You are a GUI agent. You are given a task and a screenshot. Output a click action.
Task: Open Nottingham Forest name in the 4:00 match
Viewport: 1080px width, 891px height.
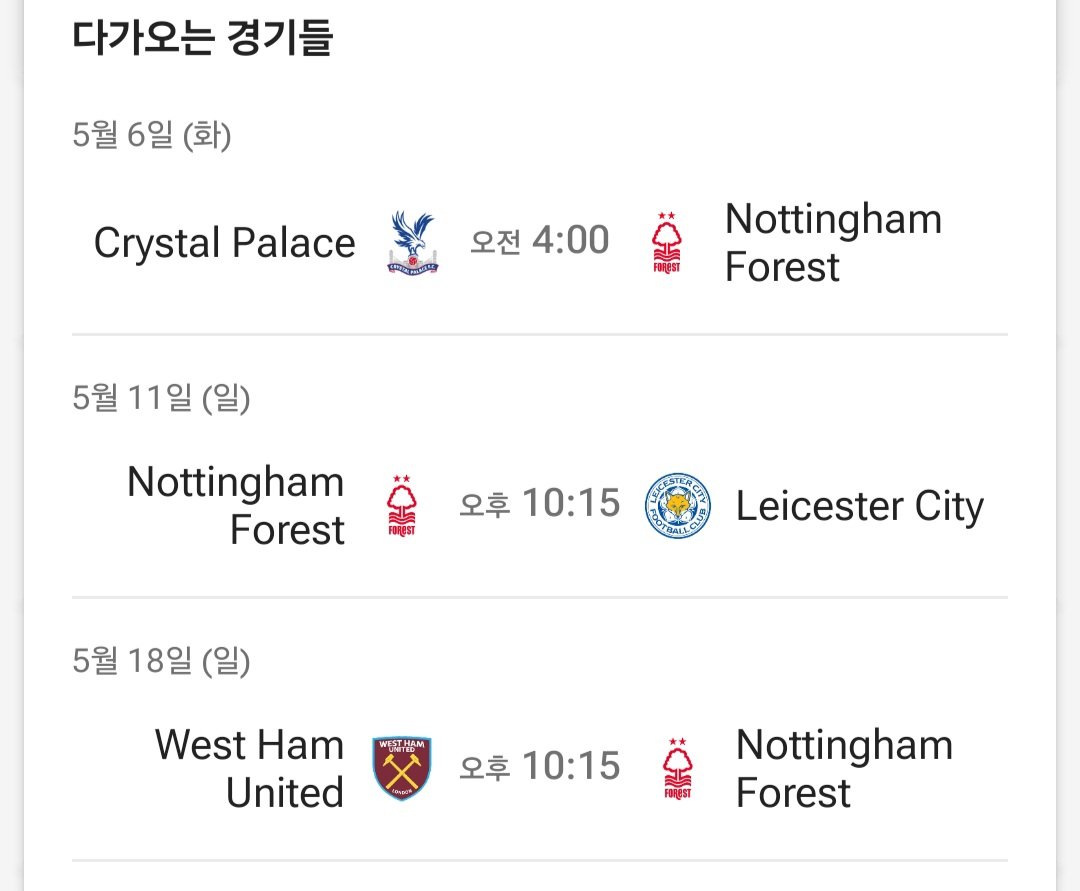[x=833, y=242]
